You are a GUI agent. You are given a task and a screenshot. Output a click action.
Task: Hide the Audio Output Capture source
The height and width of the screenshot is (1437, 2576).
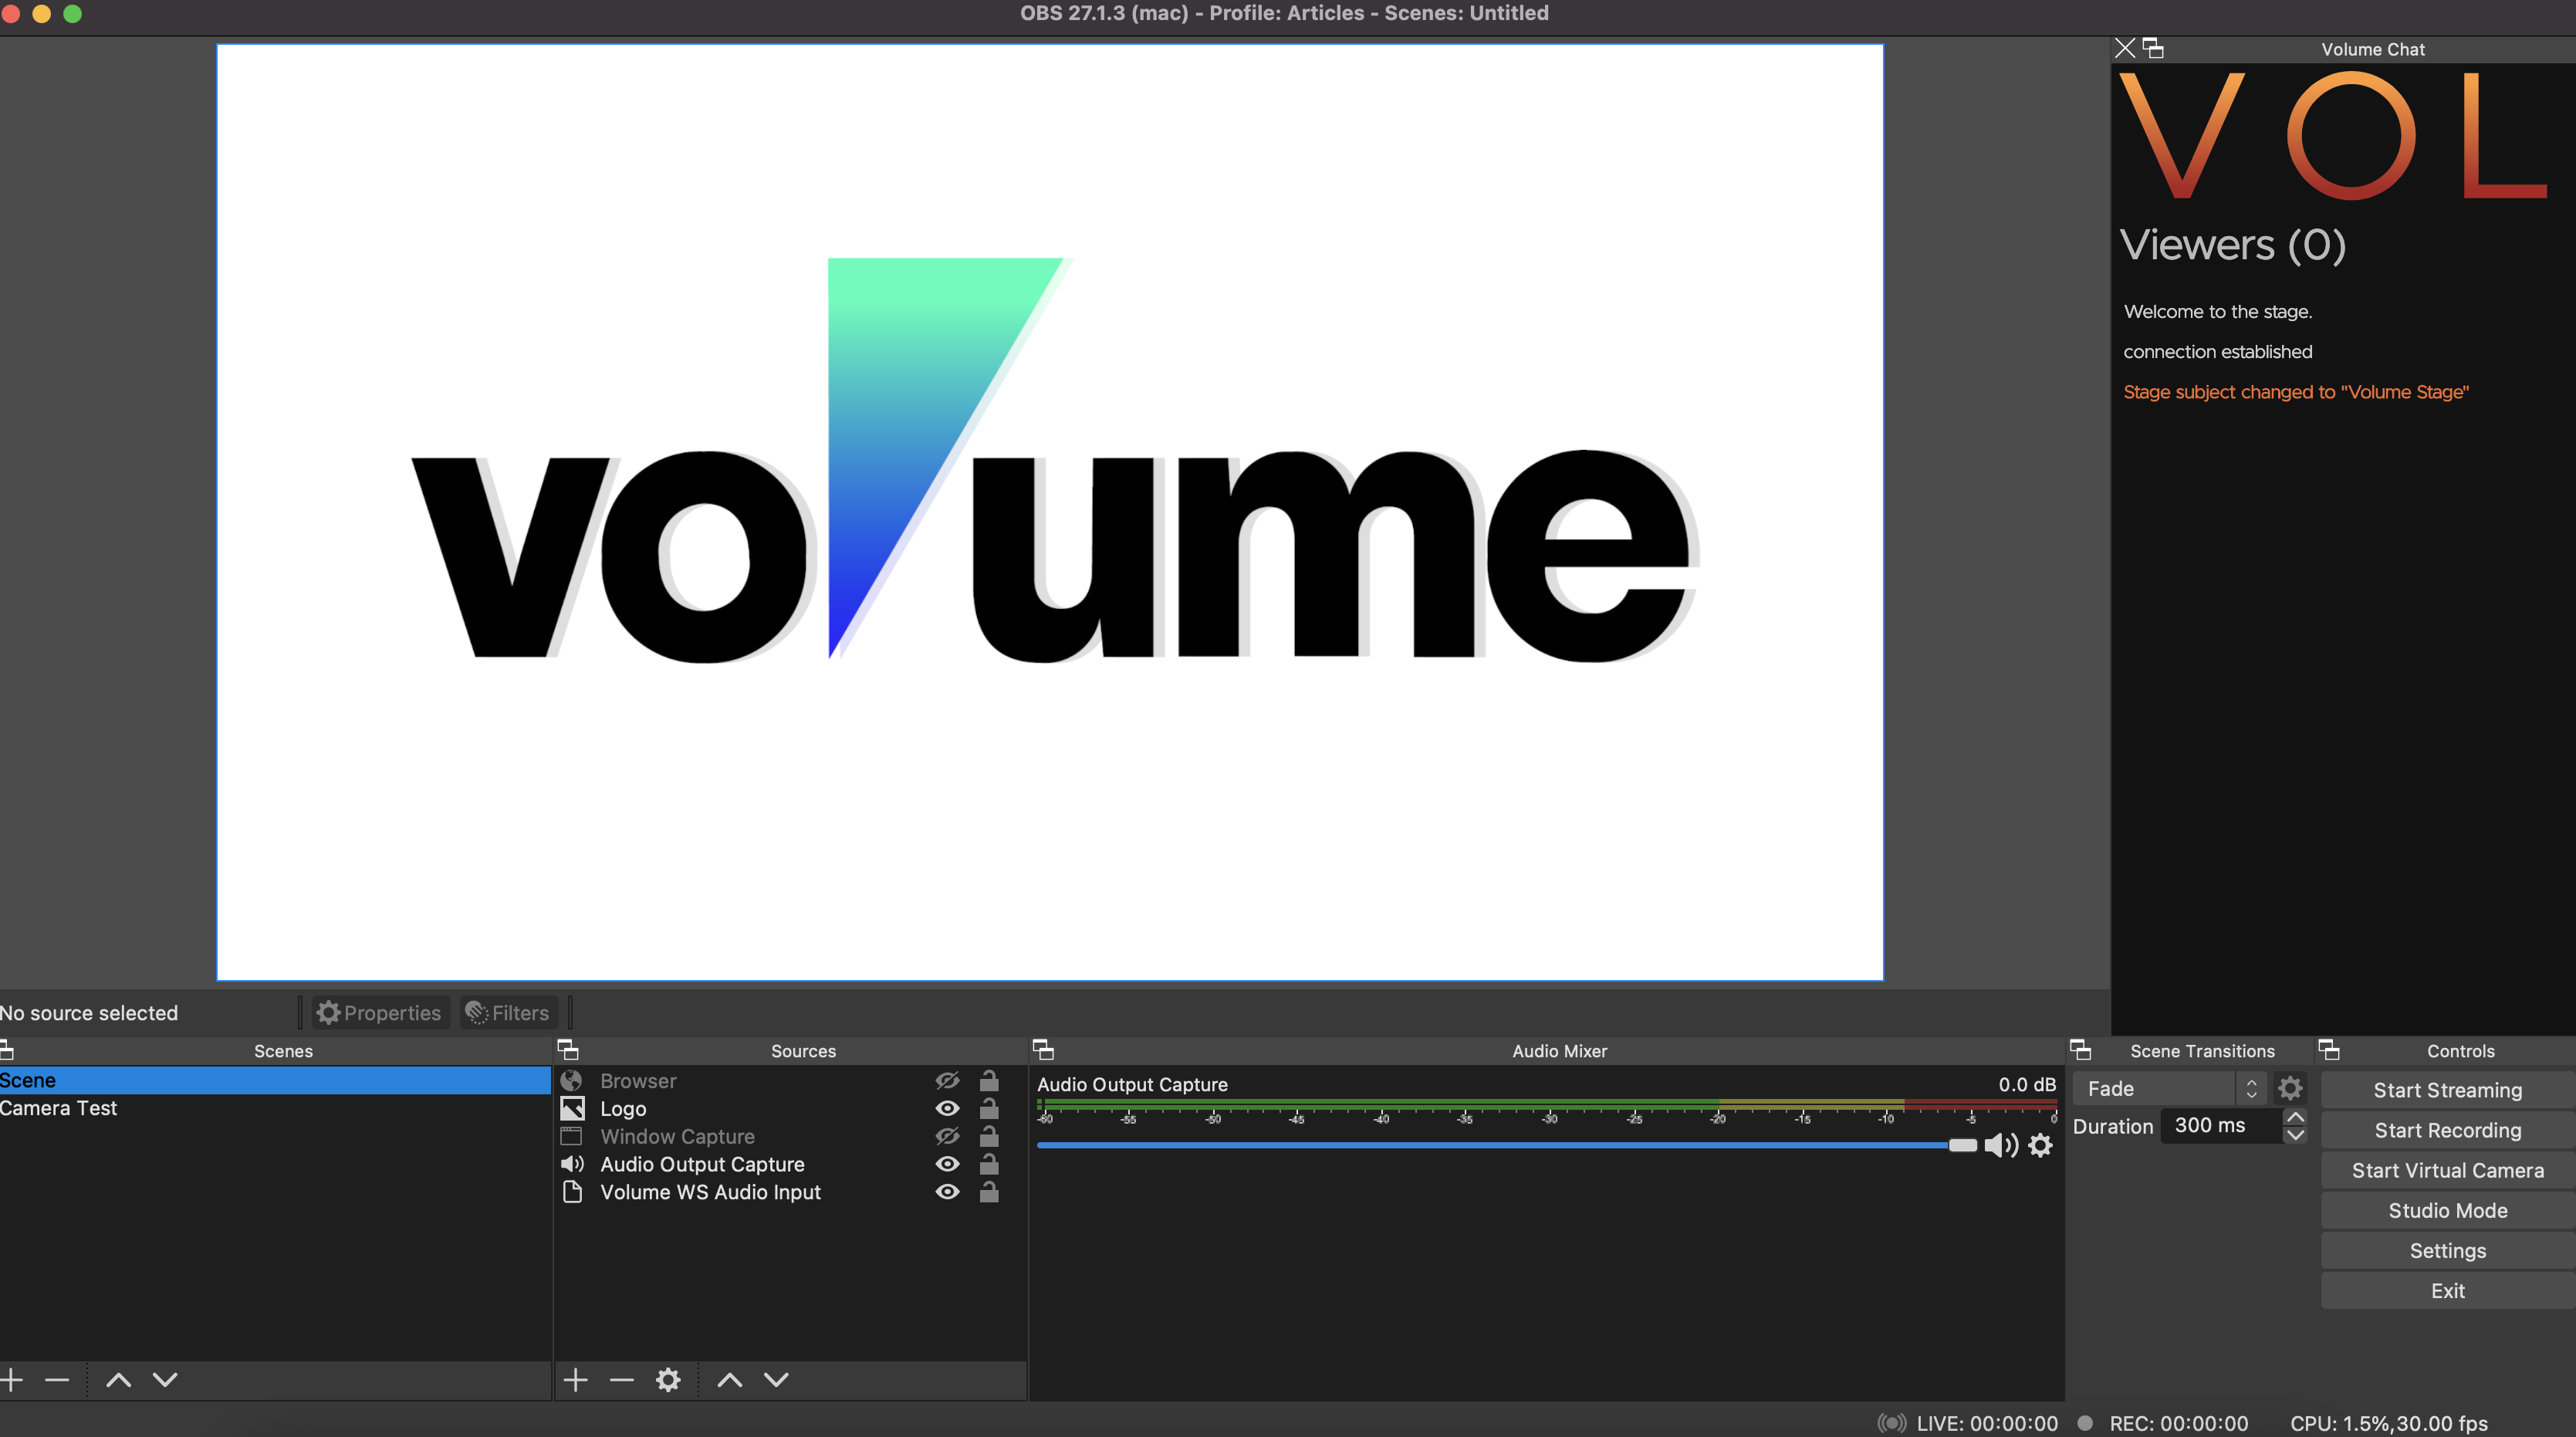click(947, 1164)
